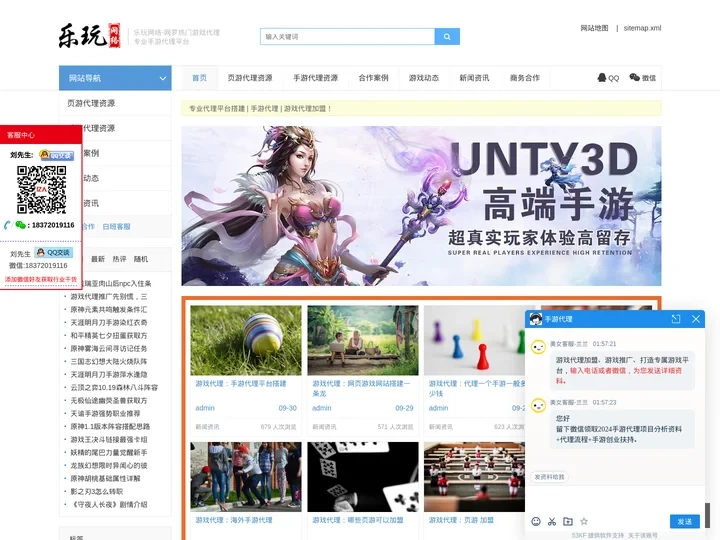The width and height of the screenshot is (720, 540).
Task: Open 游戏代理：网页游戏网站搭建一条龙 article link
Action: tap(361, 388)
